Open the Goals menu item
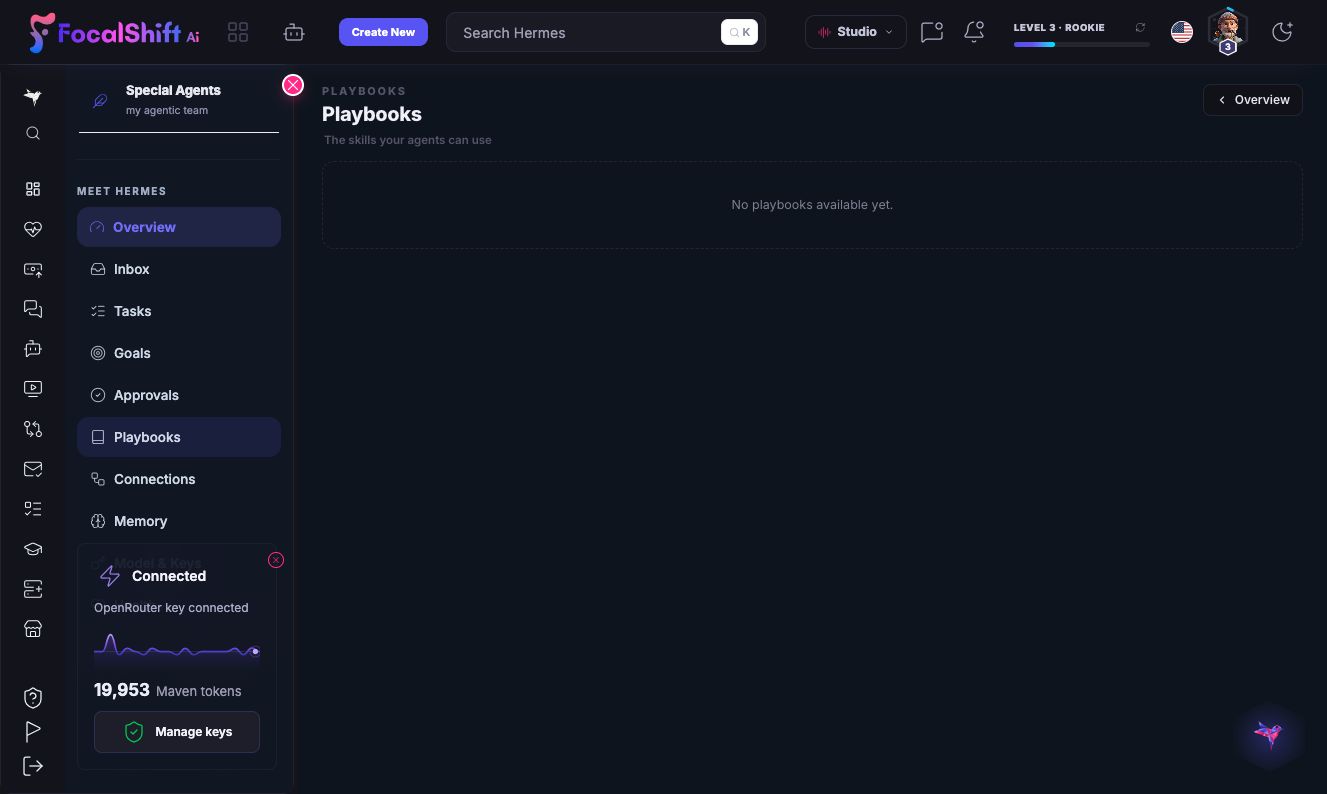The image size is (1327, 794). pyautogui.click(x=179, y=353)
